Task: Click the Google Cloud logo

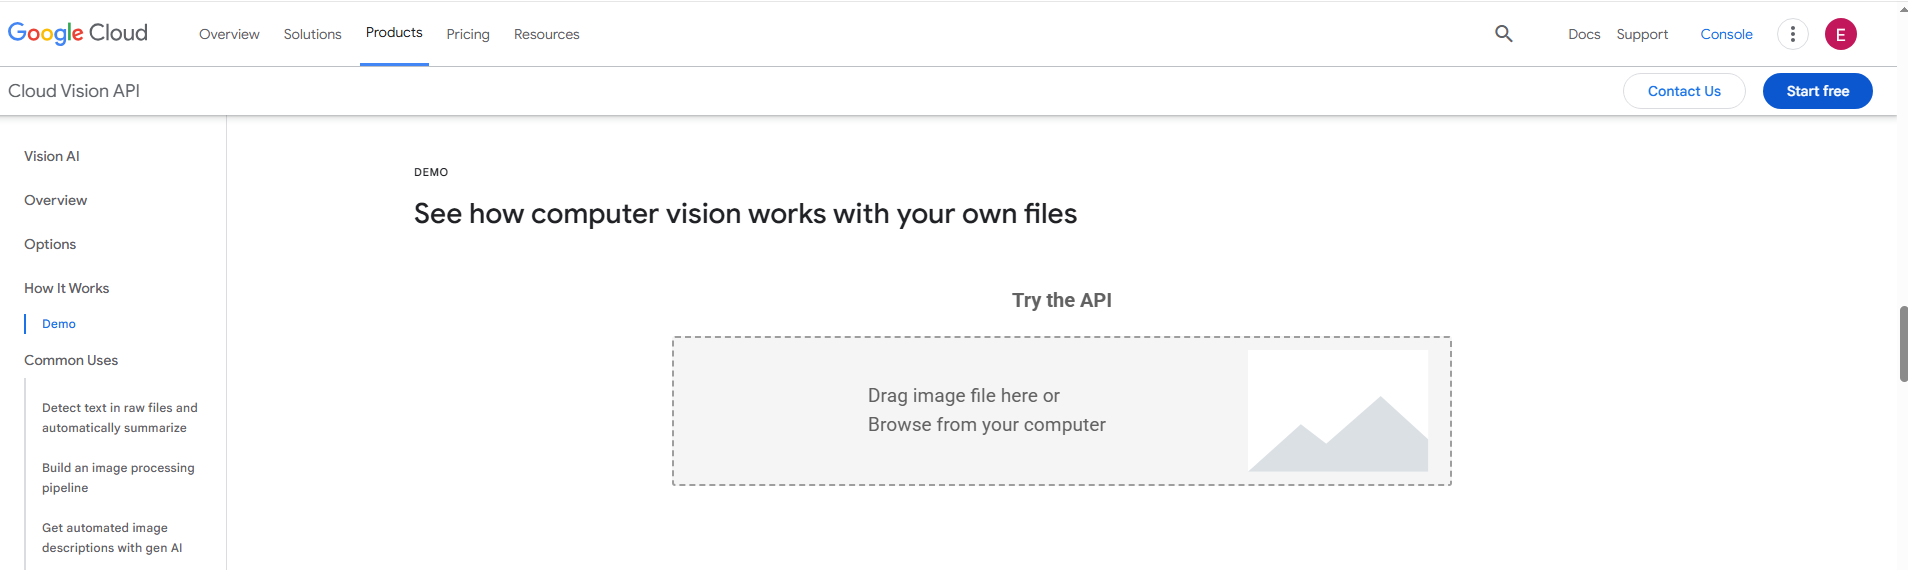Action: point(78,33)
